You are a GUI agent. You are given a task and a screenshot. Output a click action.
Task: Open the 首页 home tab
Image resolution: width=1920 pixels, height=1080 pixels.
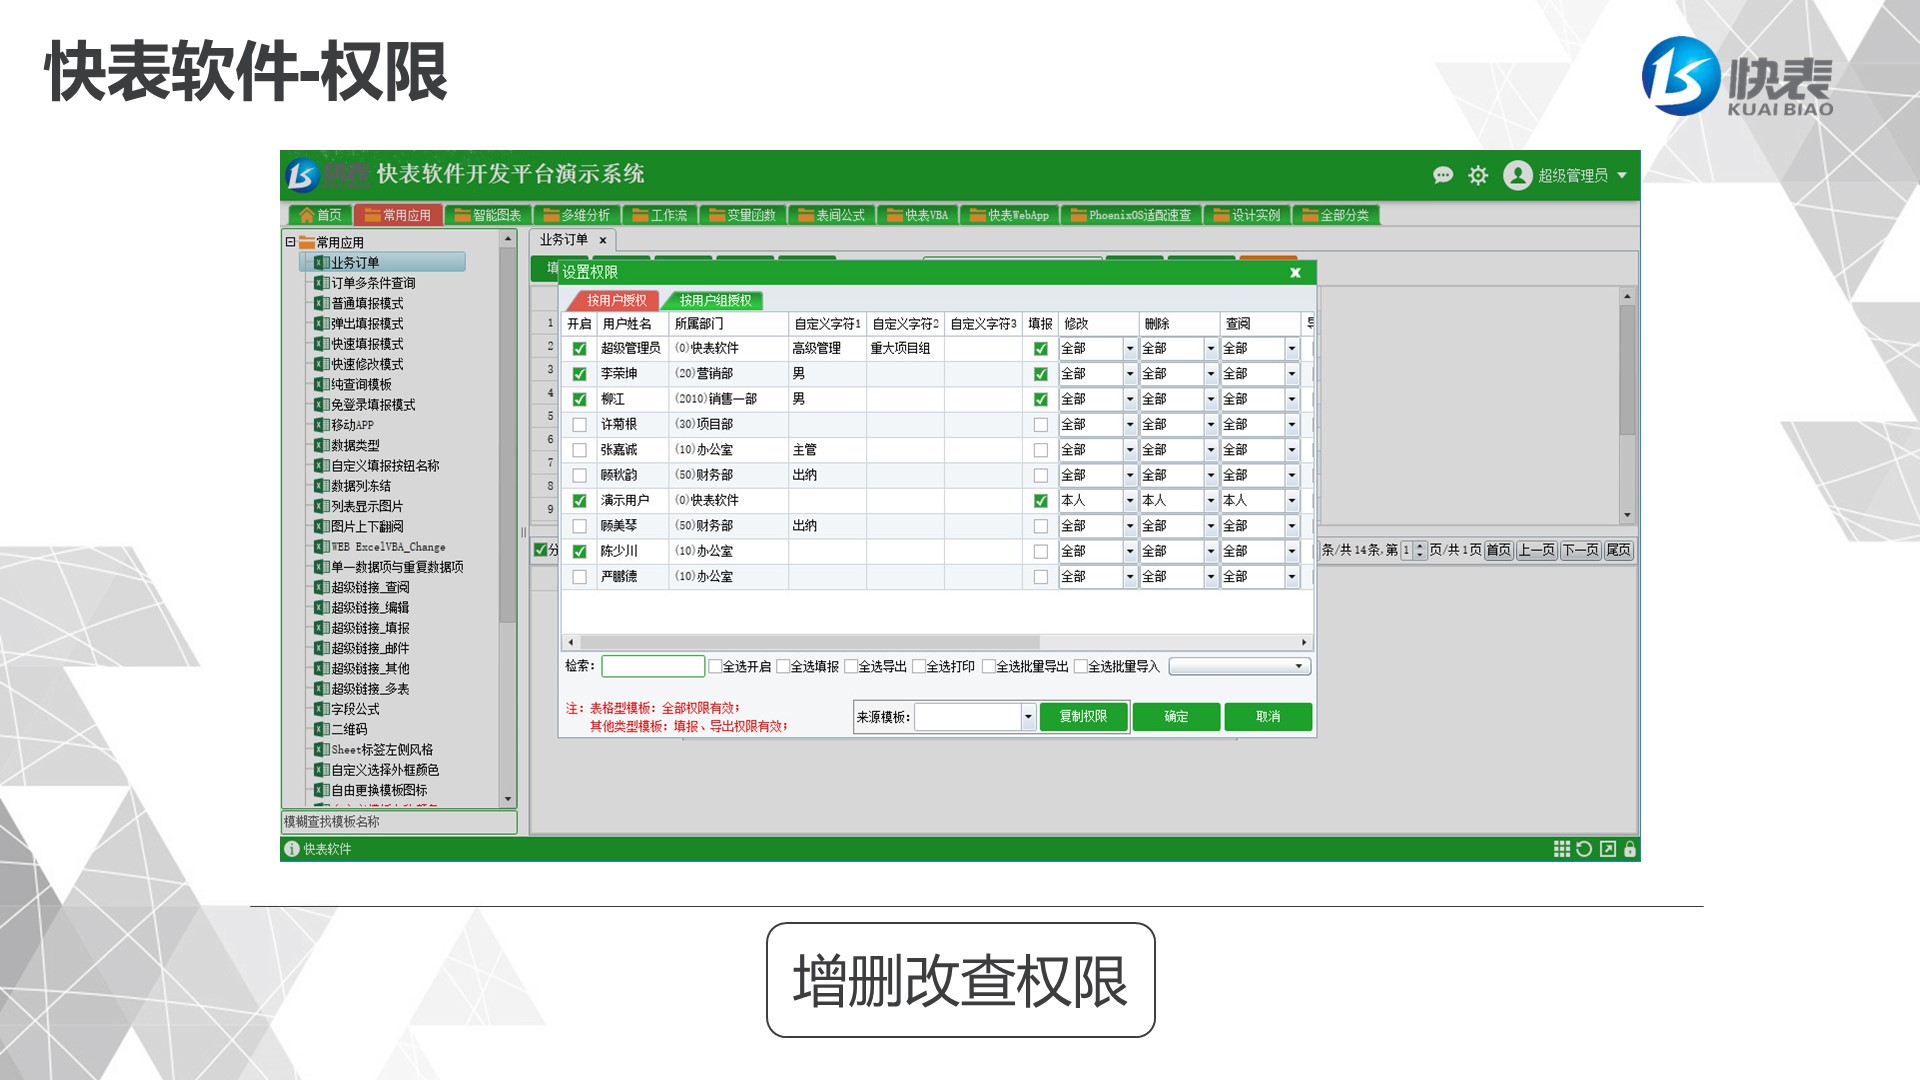320,215
